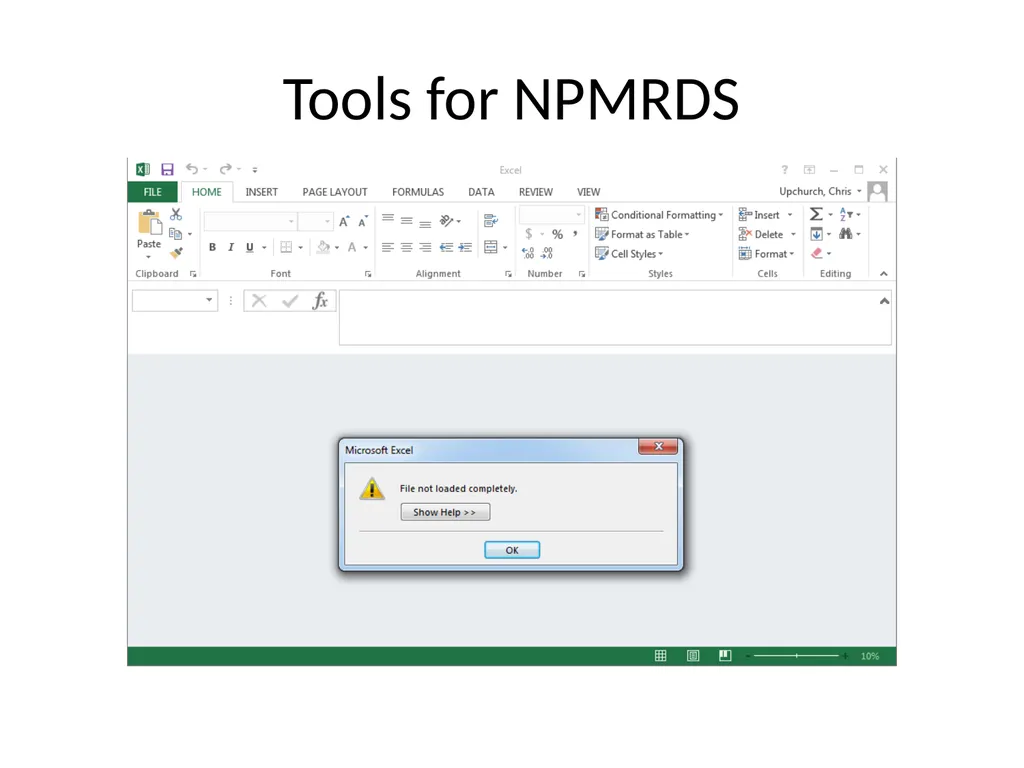Screen dimensions: 1024x768
Task: Click Merge & Center icon
Action: coord(491,248)
